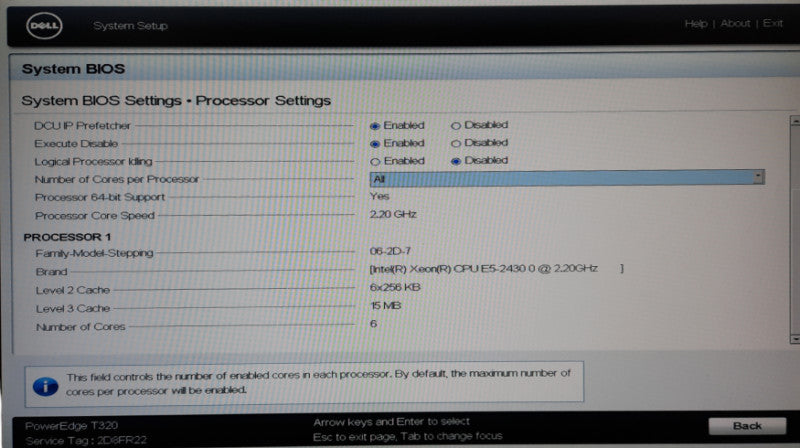800x448 pixels.
Task: Click the Back button
Action: click(747, 426)
